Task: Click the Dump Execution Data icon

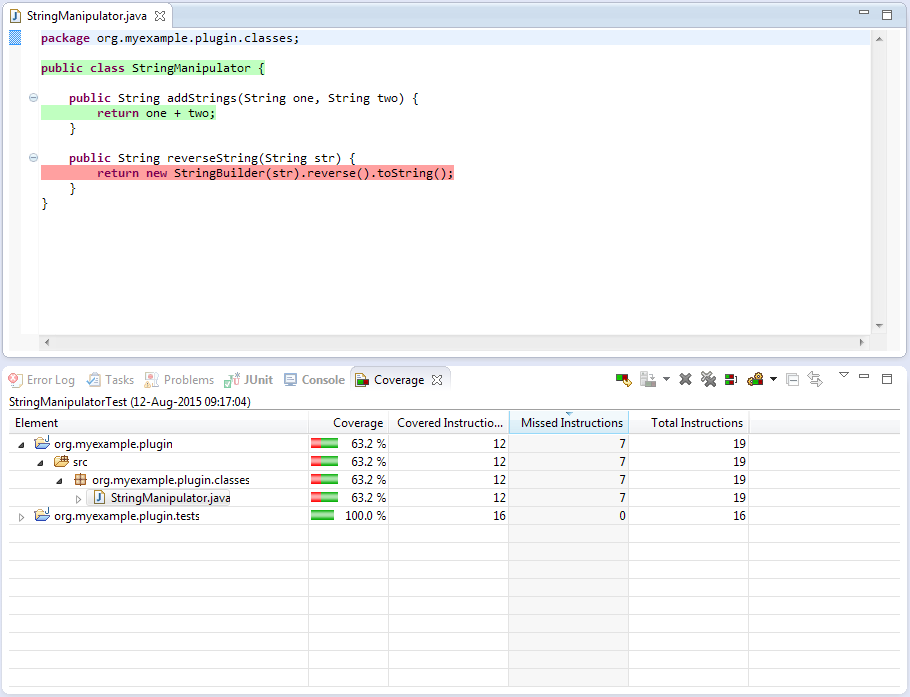Action: click(x=648, y=380)
